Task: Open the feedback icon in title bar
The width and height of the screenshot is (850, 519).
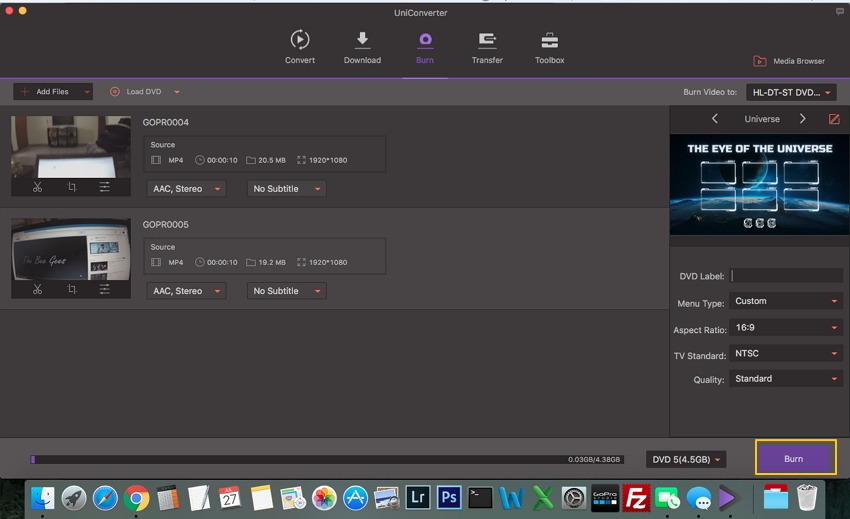Action: point(840,11)
